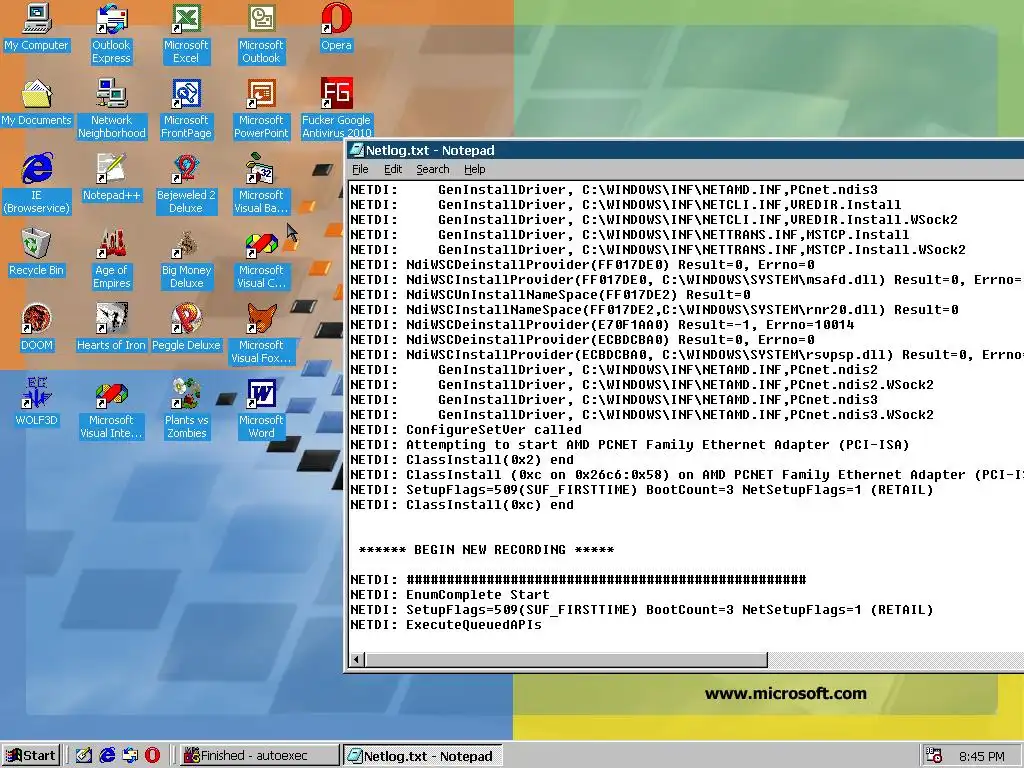
Task: Click the 'ClassInstall(0xc) end' line
Action: coord(462,505)
